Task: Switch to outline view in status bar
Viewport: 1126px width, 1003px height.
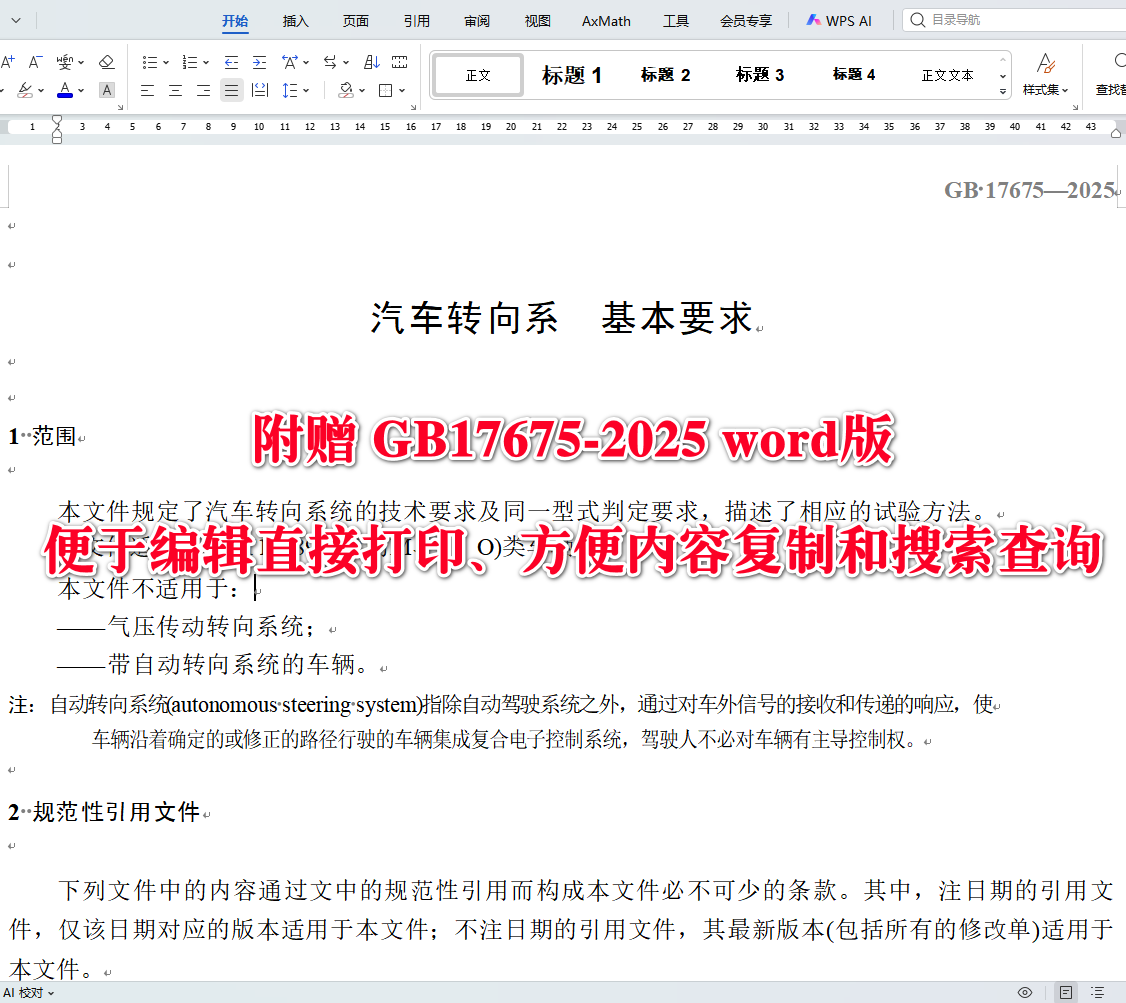Action: point(1099,993)
